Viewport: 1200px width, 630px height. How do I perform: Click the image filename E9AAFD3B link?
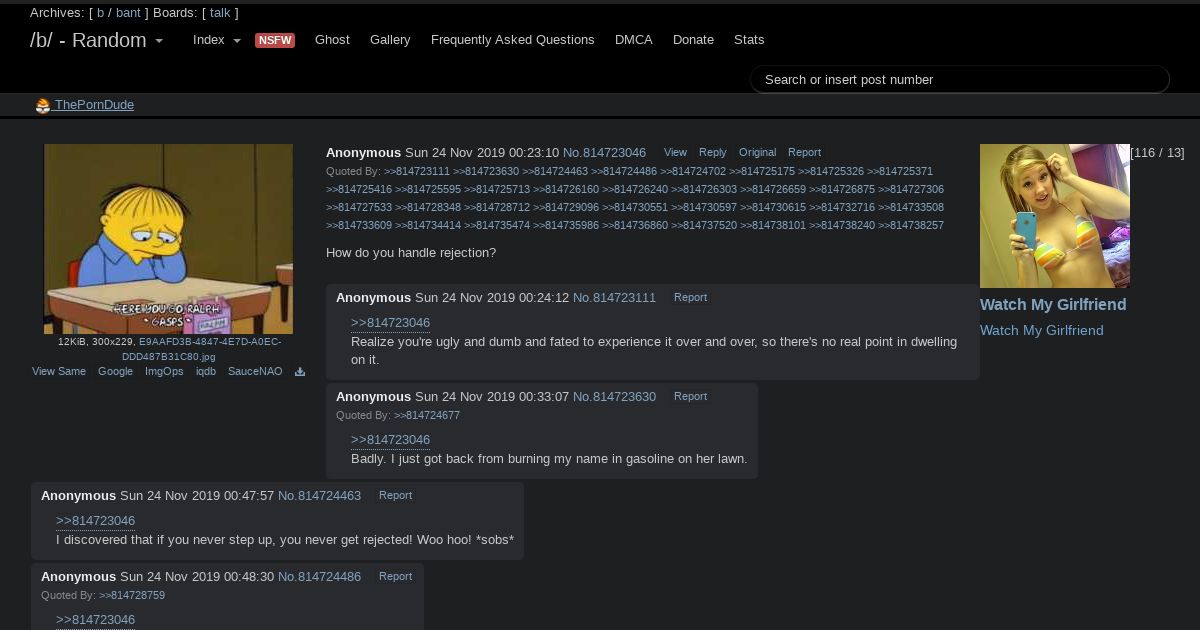pos(203,349)
